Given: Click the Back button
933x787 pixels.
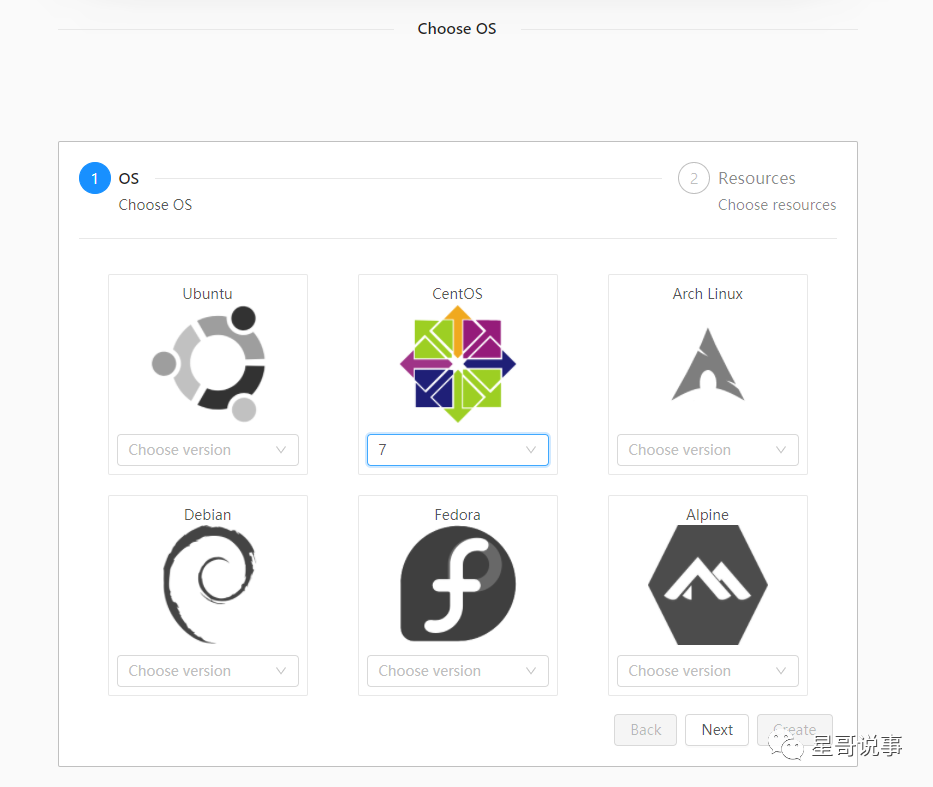Looking at the screenshot, I should point(646,730).
